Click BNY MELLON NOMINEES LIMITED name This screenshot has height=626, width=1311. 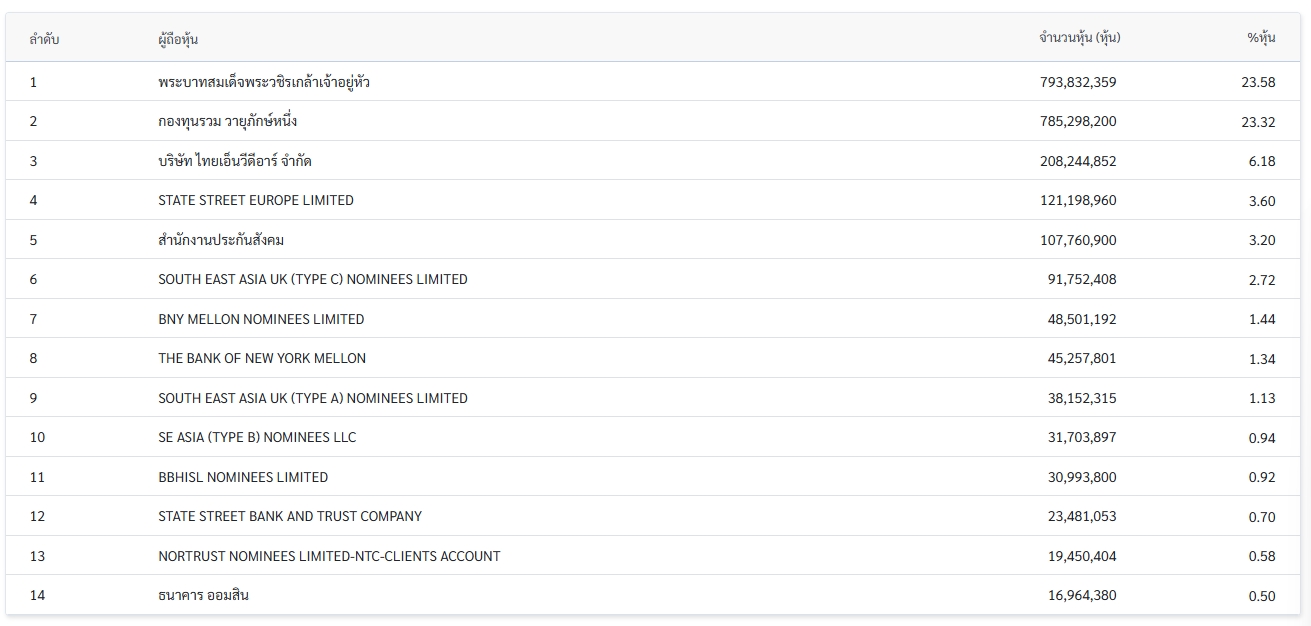click(x=261, y=319)
